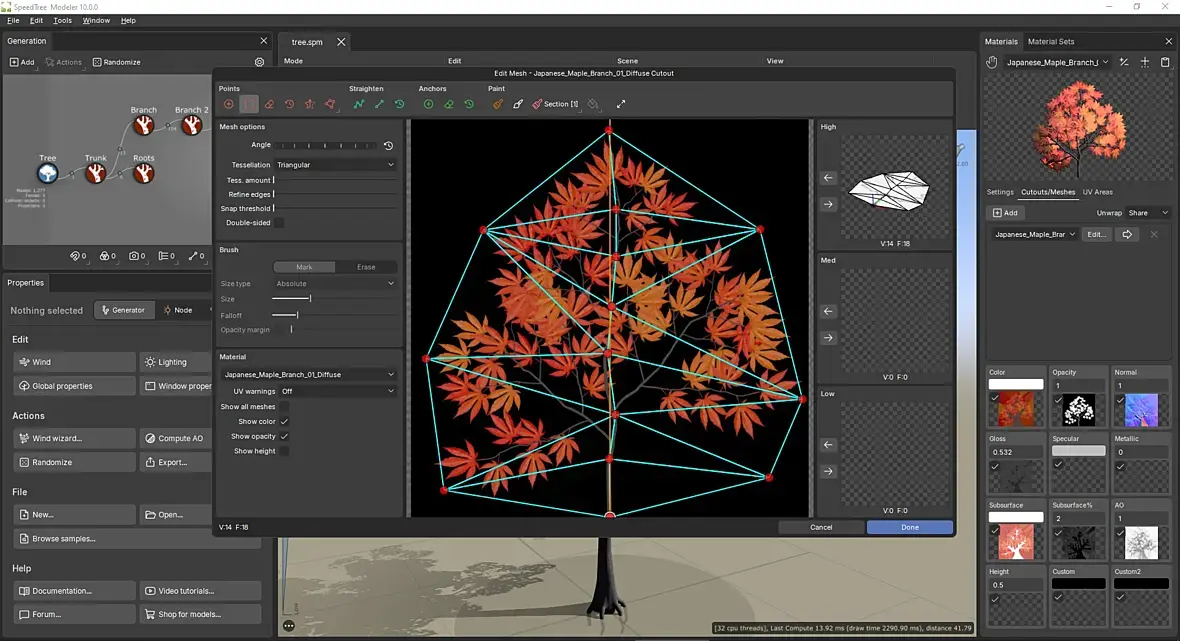The image size is (1180, 641).
Task: Select the red eraser tool under Points
Action: pos(269,104)
